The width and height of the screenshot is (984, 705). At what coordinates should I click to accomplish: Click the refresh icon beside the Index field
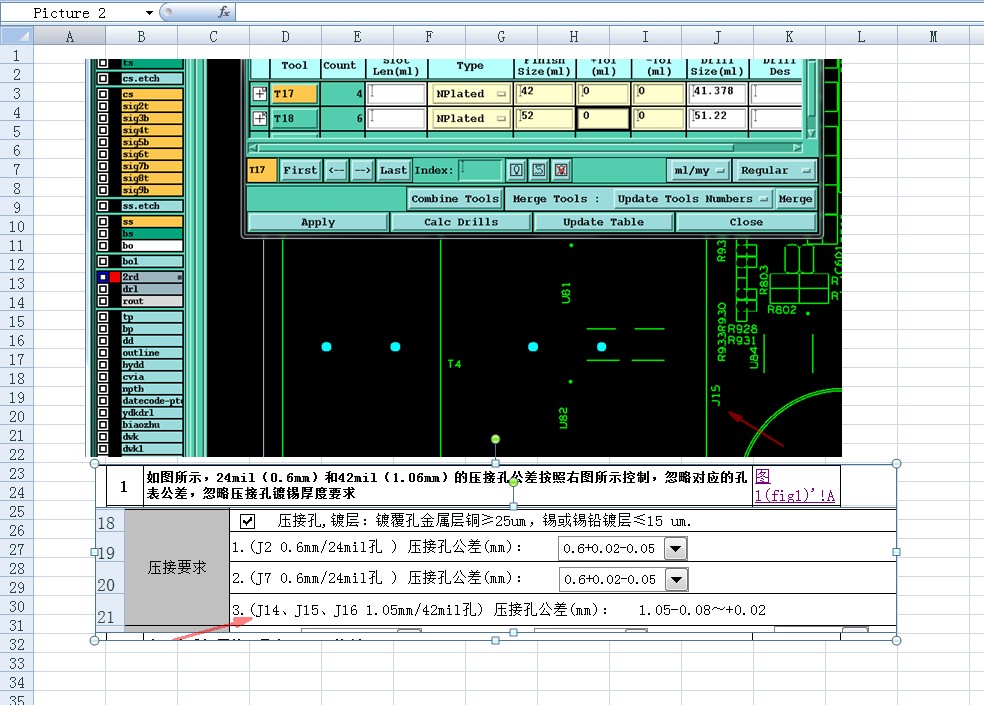click(538, 170)
